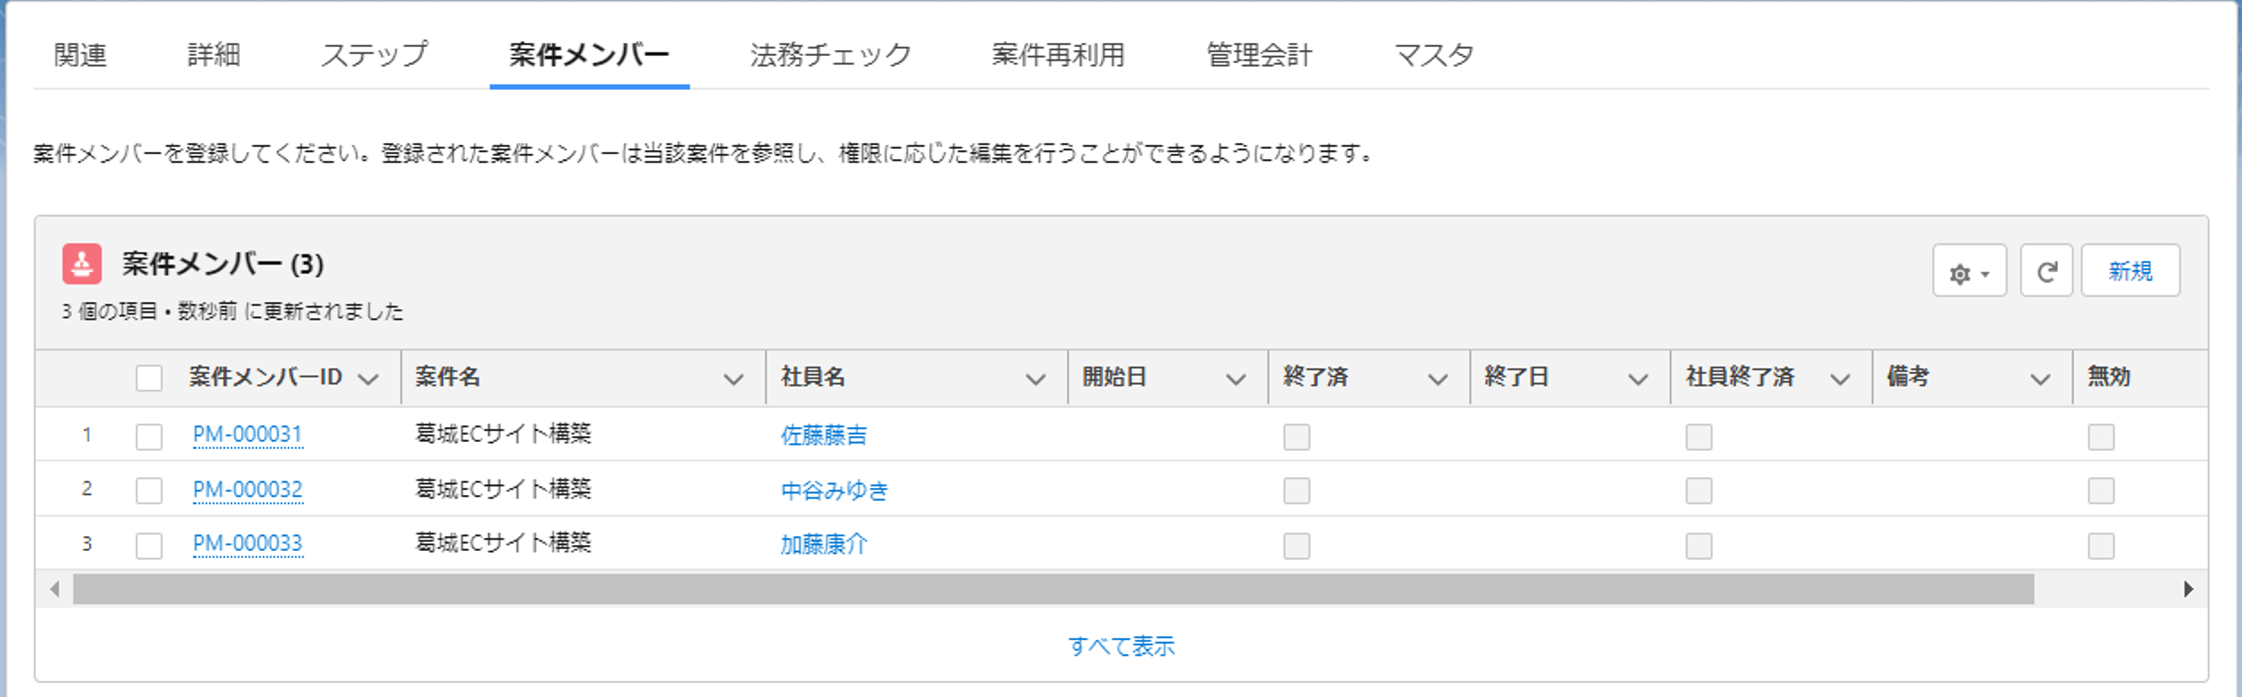Open the 管理会計 tab

(x=1258, y=55)
